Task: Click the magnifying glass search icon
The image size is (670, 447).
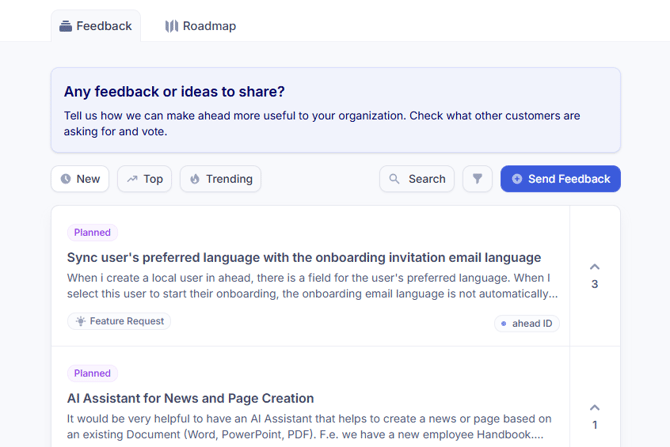Action: point(395,179)
